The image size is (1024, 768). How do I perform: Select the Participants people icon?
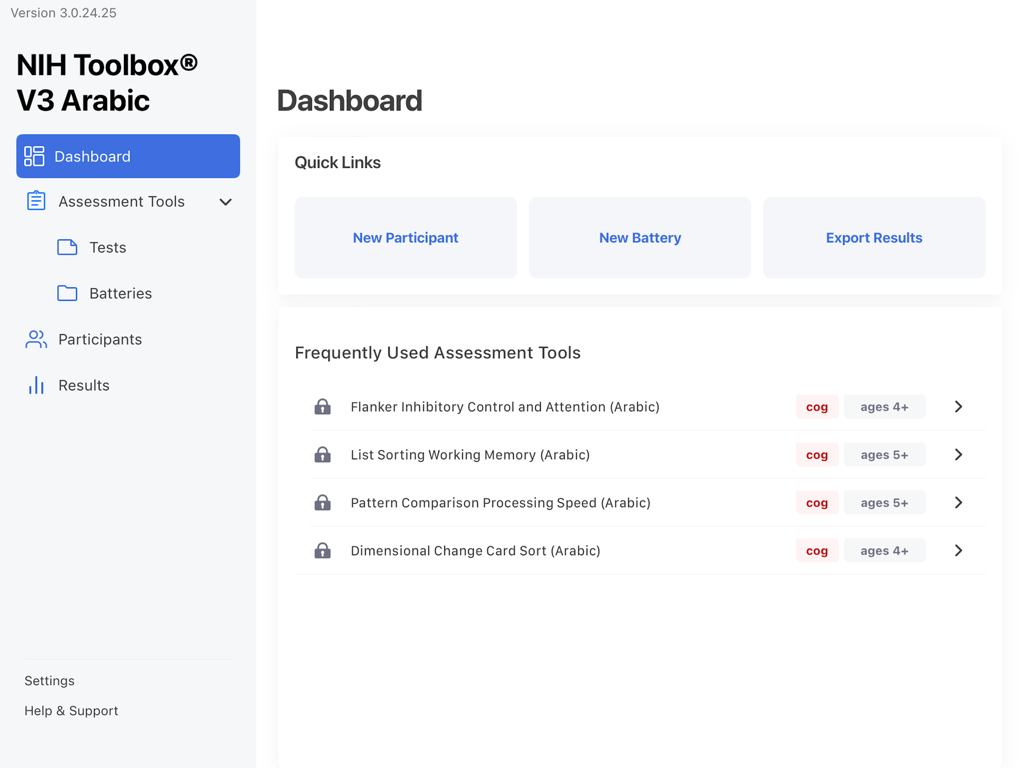35,339
